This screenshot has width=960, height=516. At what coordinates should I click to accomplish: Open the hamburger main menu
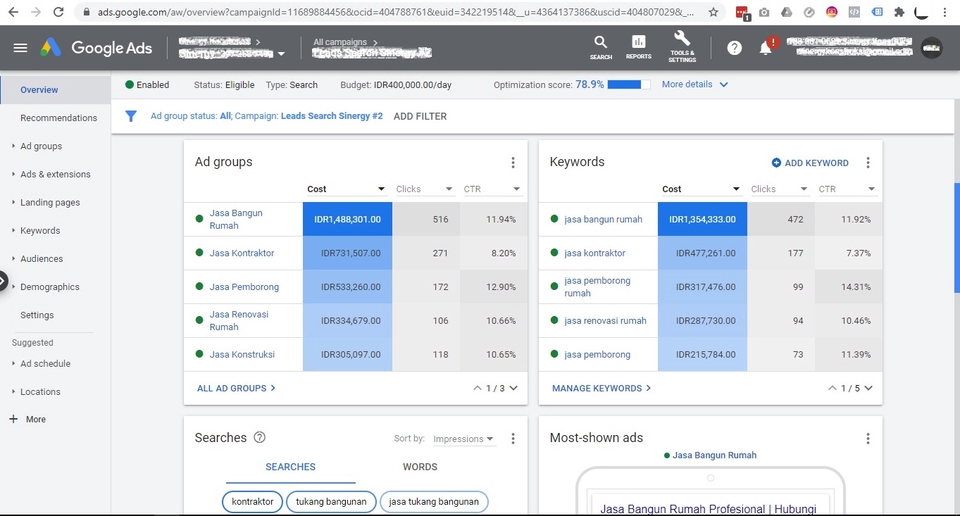coord(20,48)
